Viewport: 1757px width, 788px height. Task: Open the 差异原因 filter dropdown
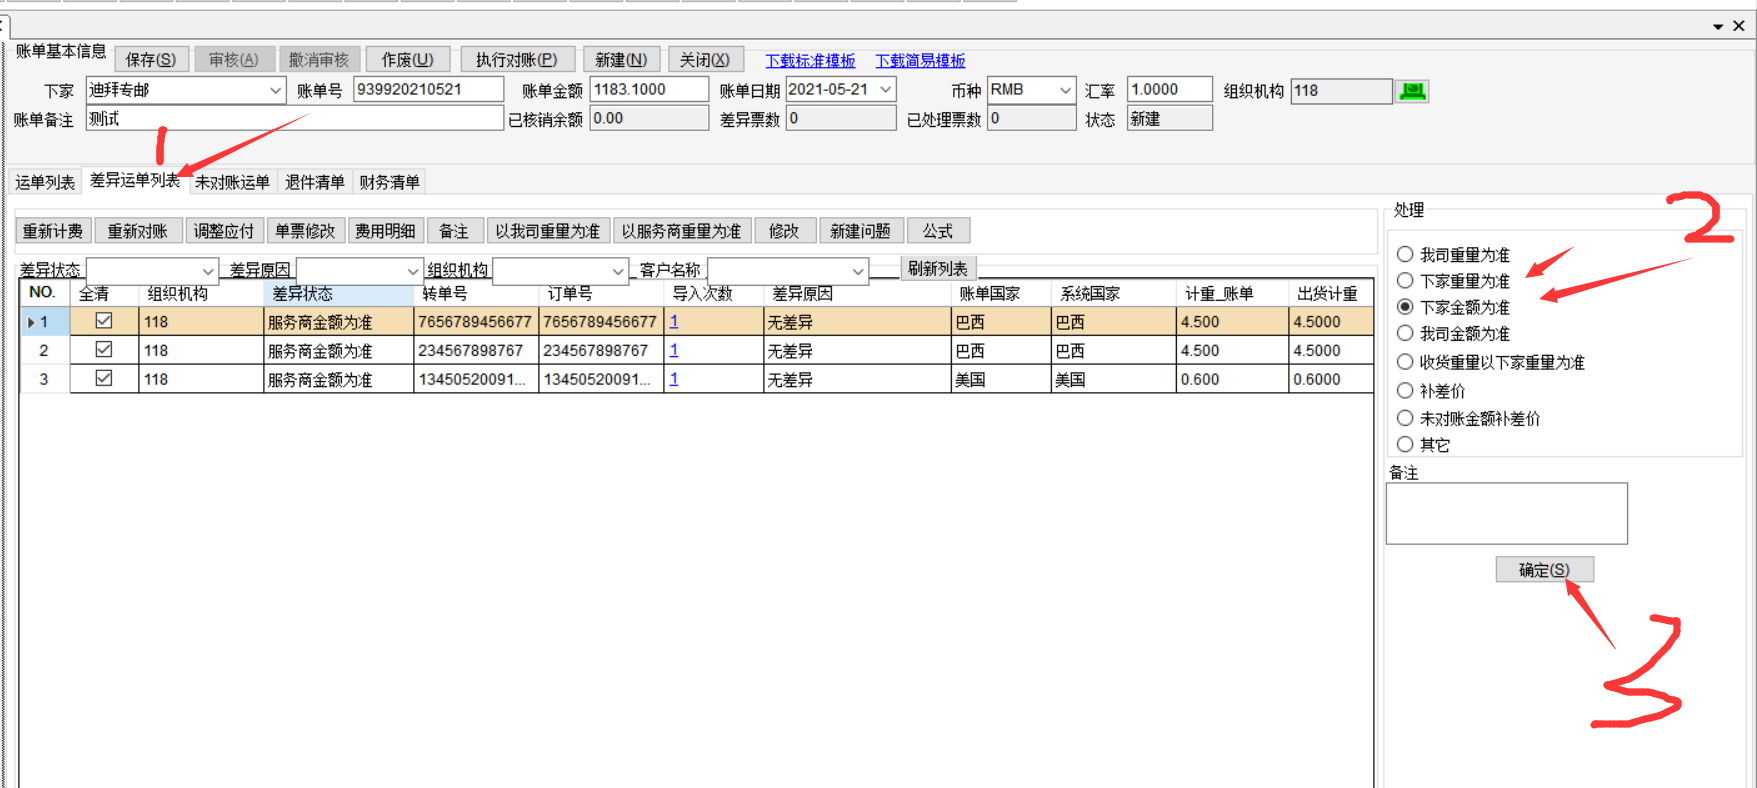pyautogui.click(x=412, y=271)
